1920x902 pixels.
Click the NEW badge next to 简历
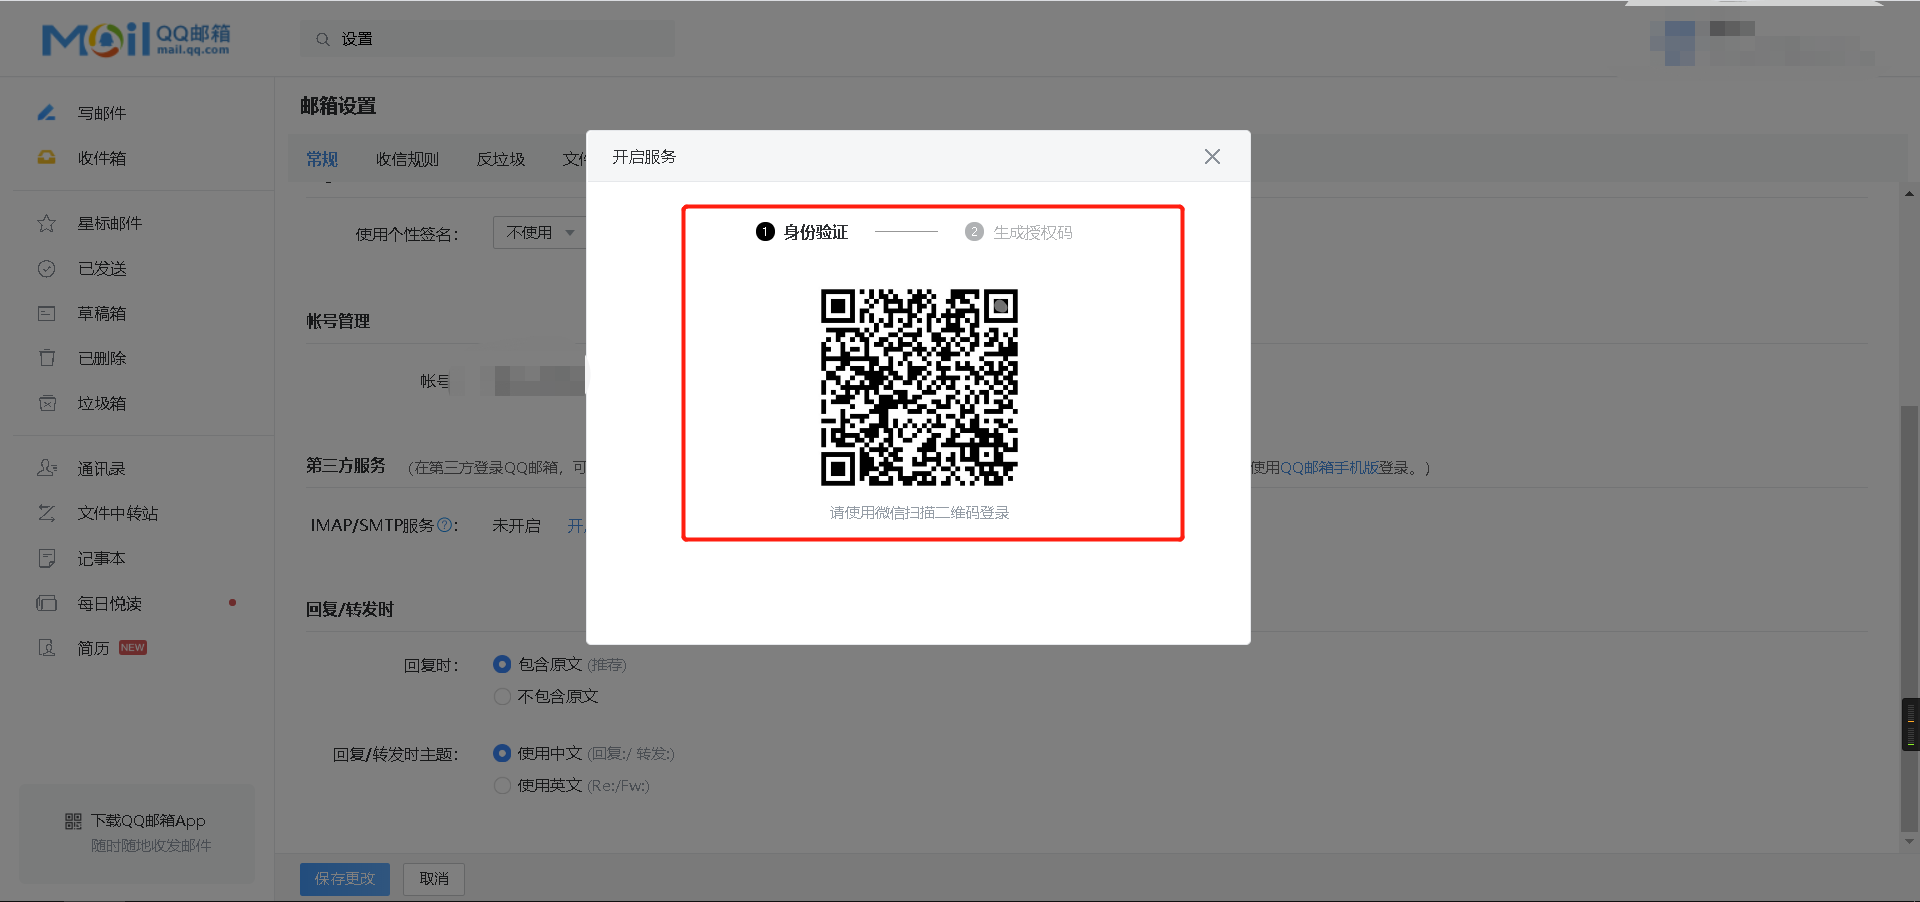coord(133,647)
